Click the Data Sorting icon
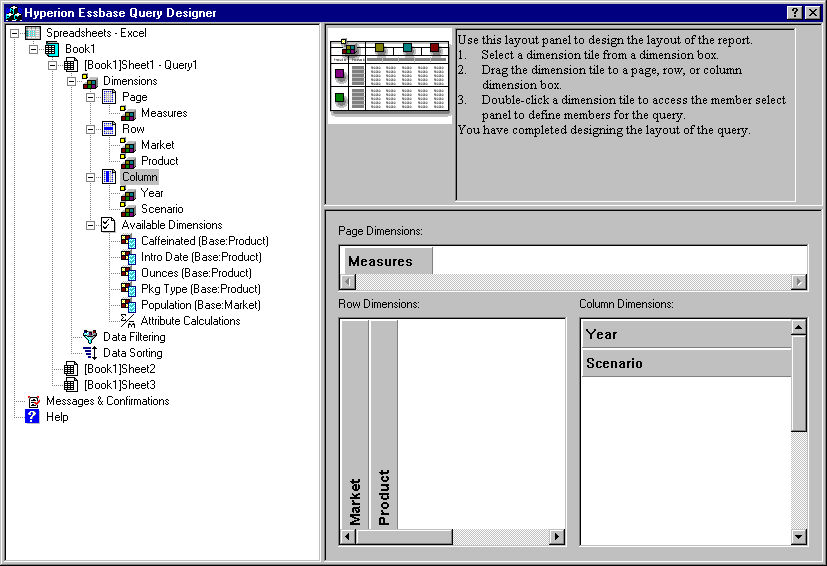Viewport: 827px width, 566px height. pos(90,353)
